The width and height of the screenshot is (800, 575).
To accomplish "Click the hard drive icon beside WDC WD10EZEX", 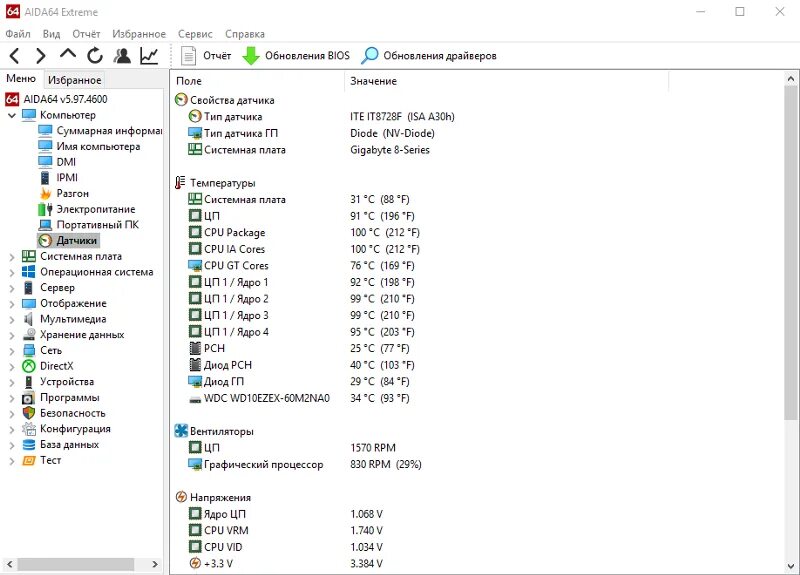I will (x=195, y=399).
